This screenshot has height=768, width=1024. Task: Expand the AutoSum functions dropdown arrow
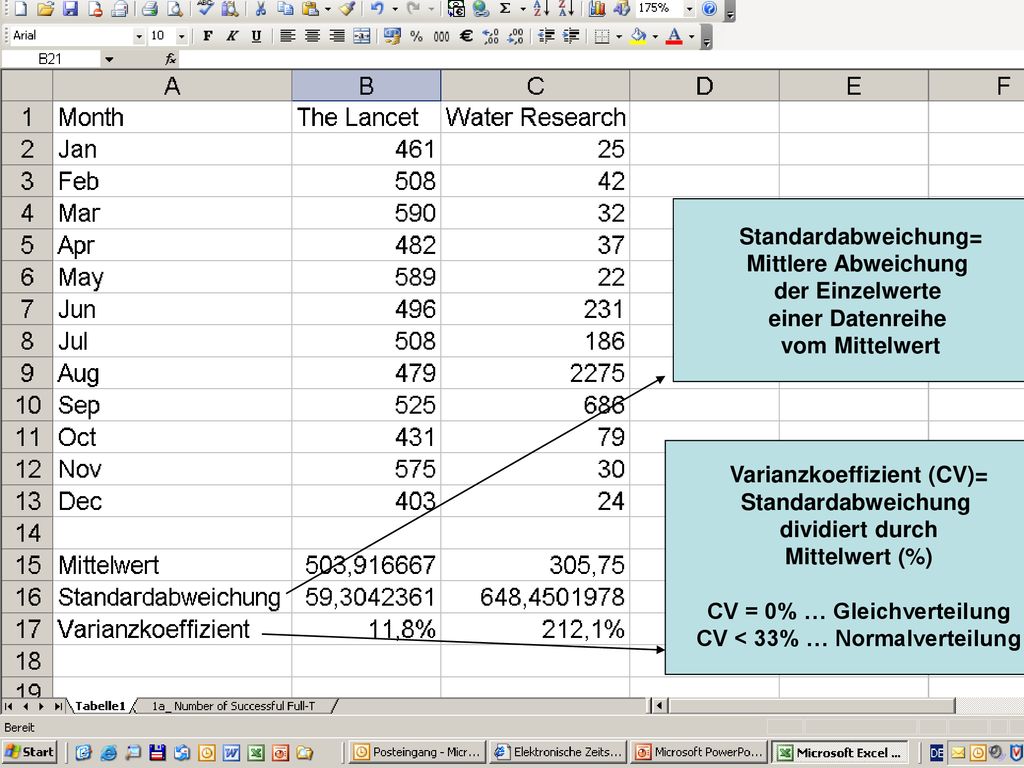tap(522, 9)
